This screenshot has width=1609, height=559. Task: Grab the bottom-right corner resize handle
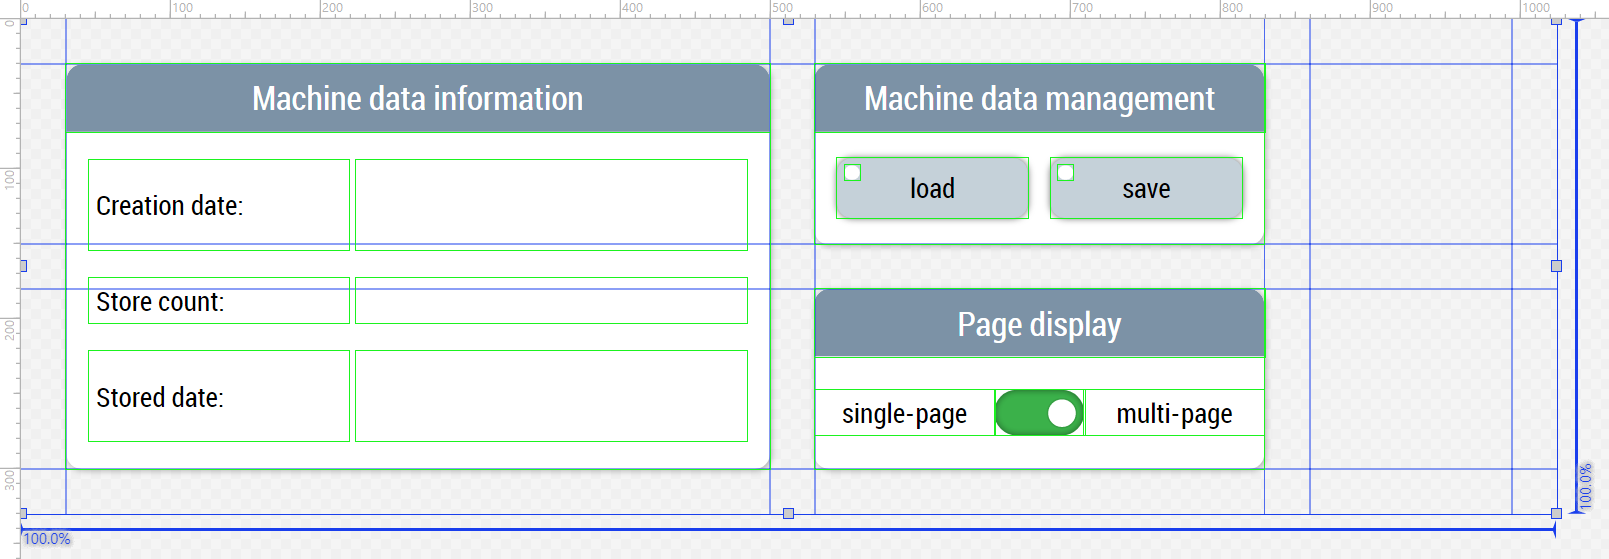click(x=1556, y=513)
